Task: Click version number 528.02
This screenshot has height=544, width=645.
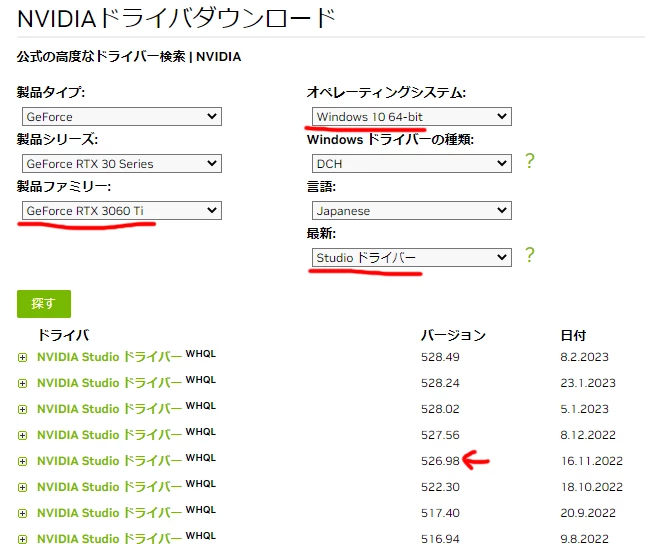Action: [440, 409]
